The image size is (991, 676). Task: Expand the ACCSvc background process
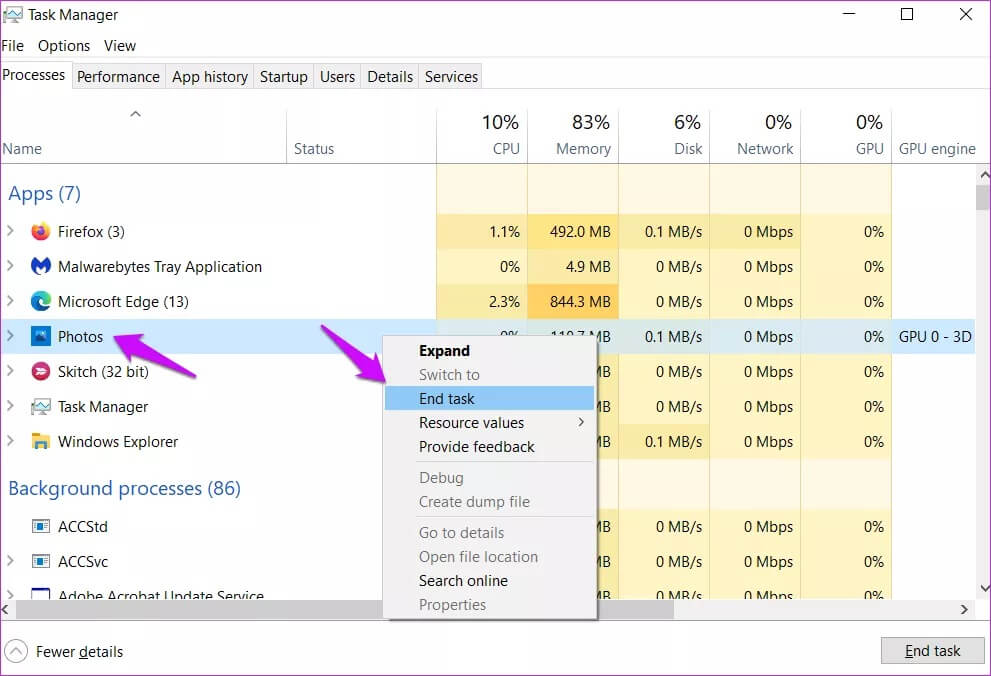[10, 560]
